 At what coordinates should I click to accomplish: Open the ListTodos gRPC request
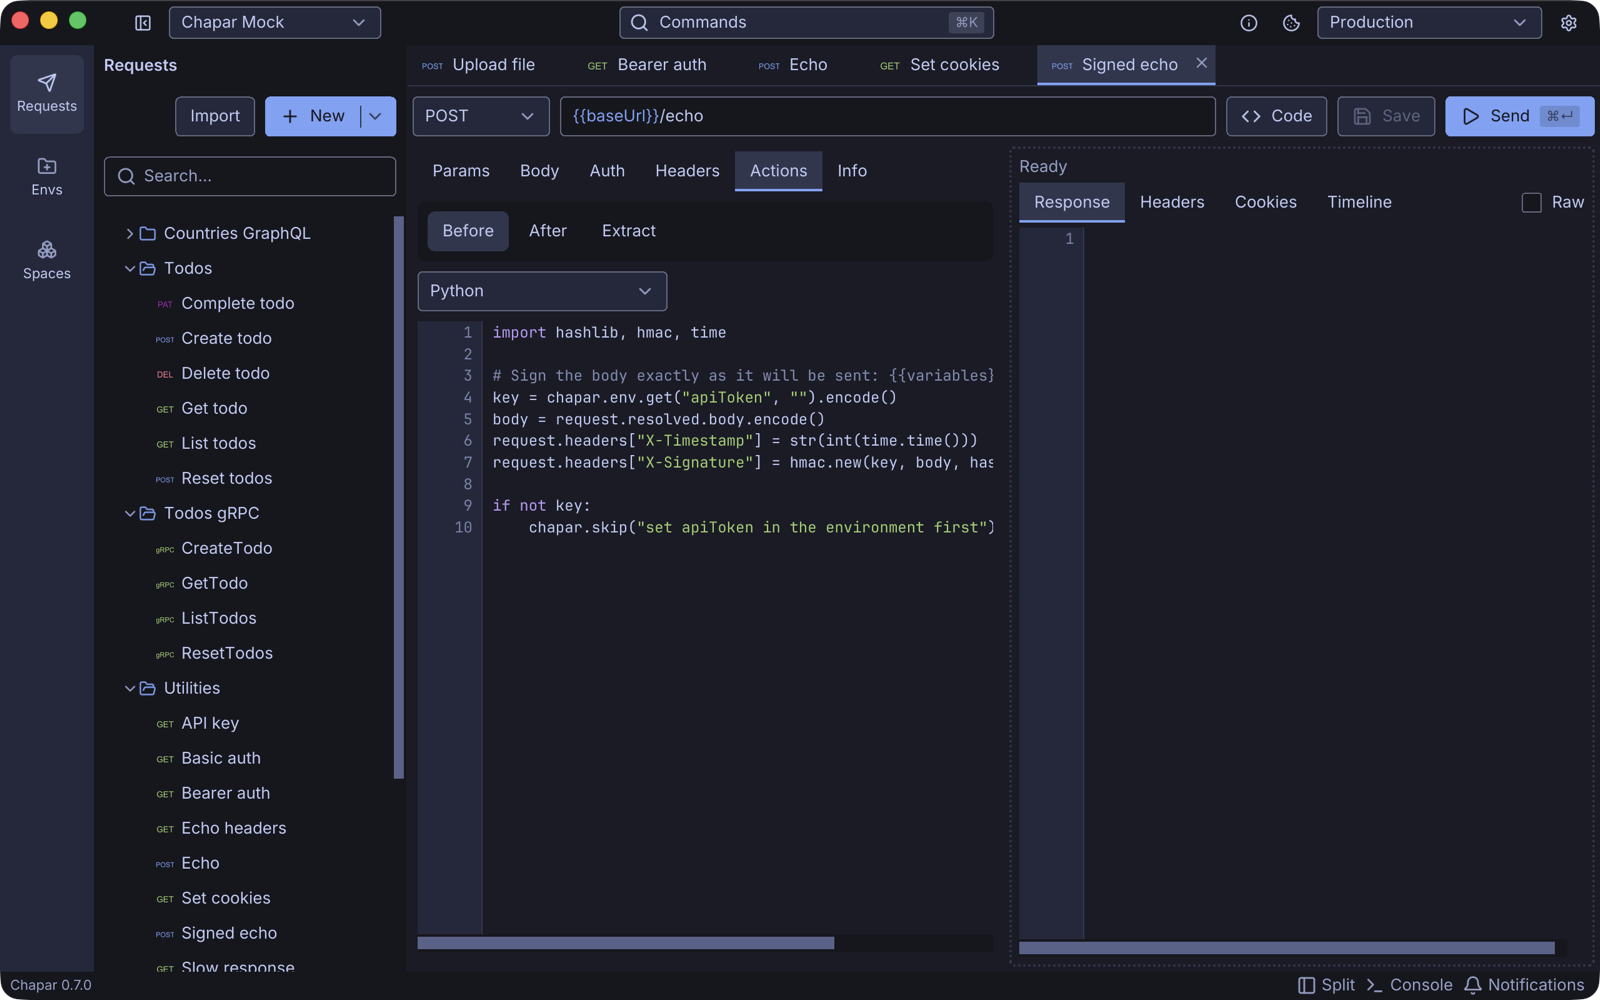point(219,618)
